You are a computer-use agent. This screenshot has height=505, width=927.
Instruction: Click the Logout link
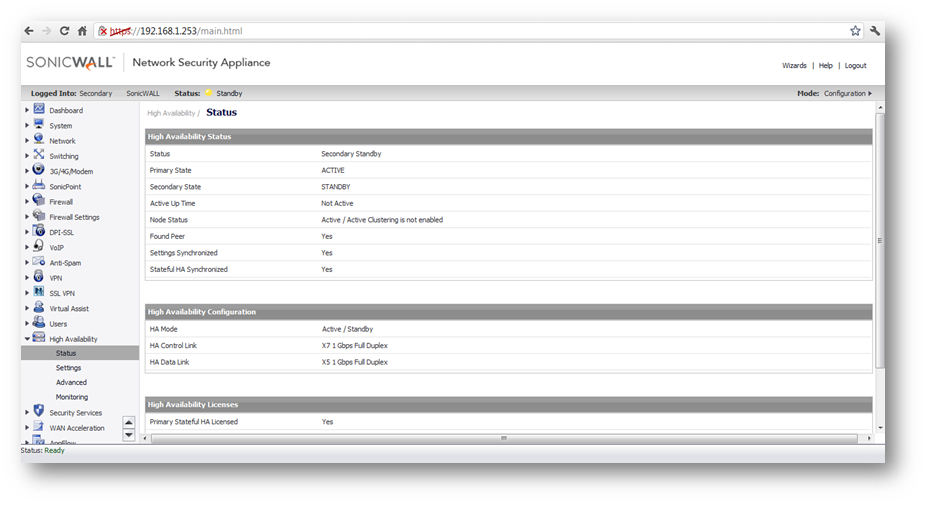pyautogui.click(x=855, y=66)
